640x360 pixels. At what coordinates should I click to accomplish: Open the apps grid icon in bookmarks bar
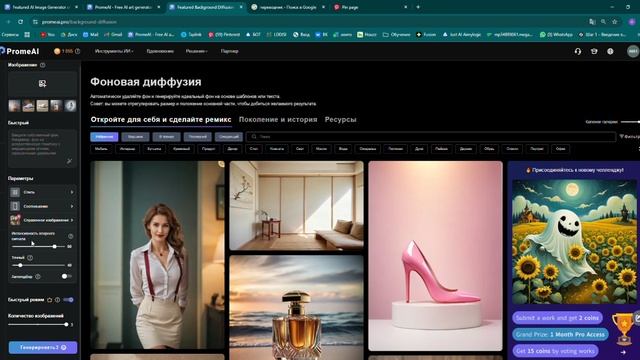27,35
